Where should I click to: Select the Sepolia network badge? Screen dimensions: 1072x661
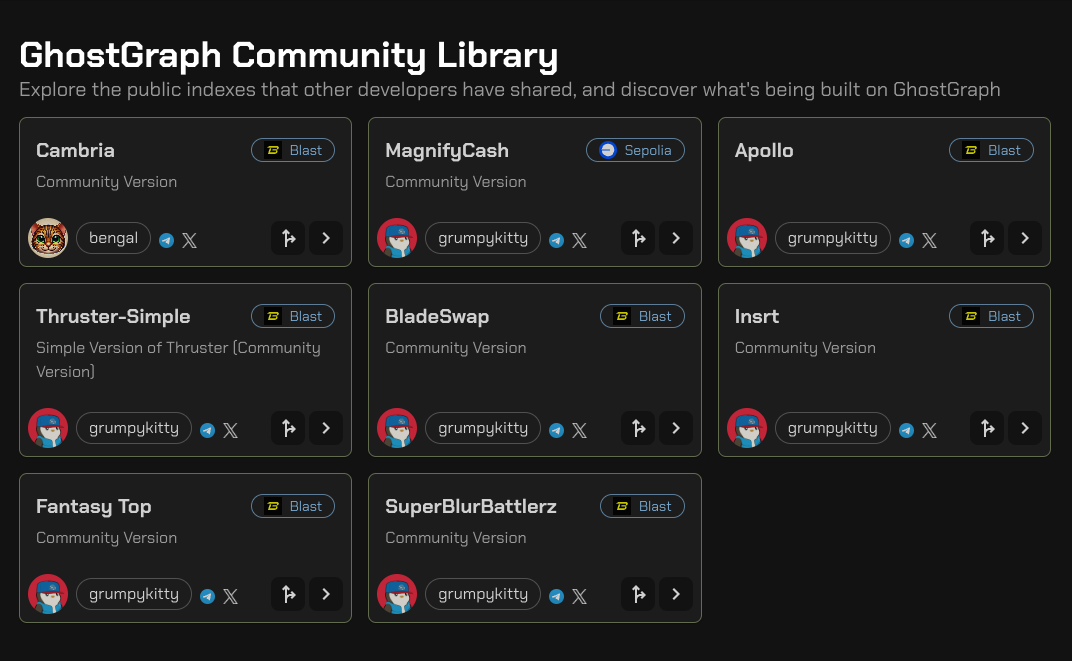coord(635,150)
